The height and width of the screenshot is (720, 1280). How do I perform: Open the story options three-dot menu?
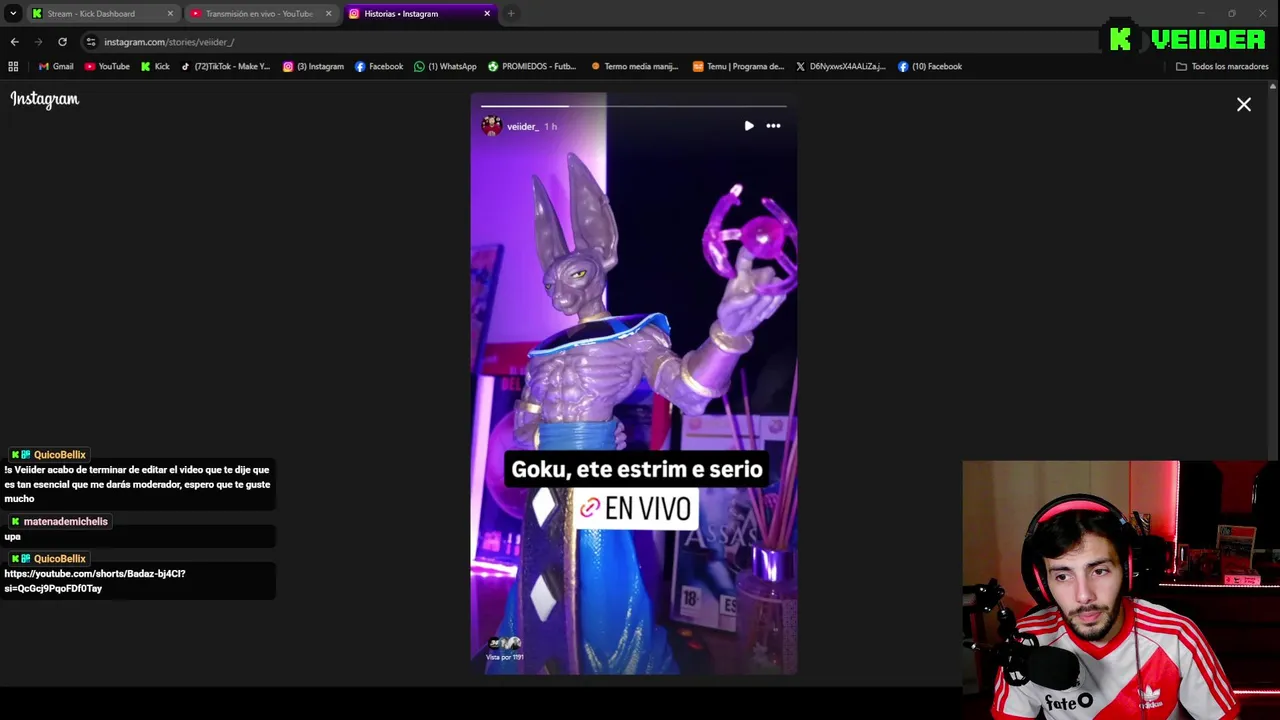pos(773,126)
